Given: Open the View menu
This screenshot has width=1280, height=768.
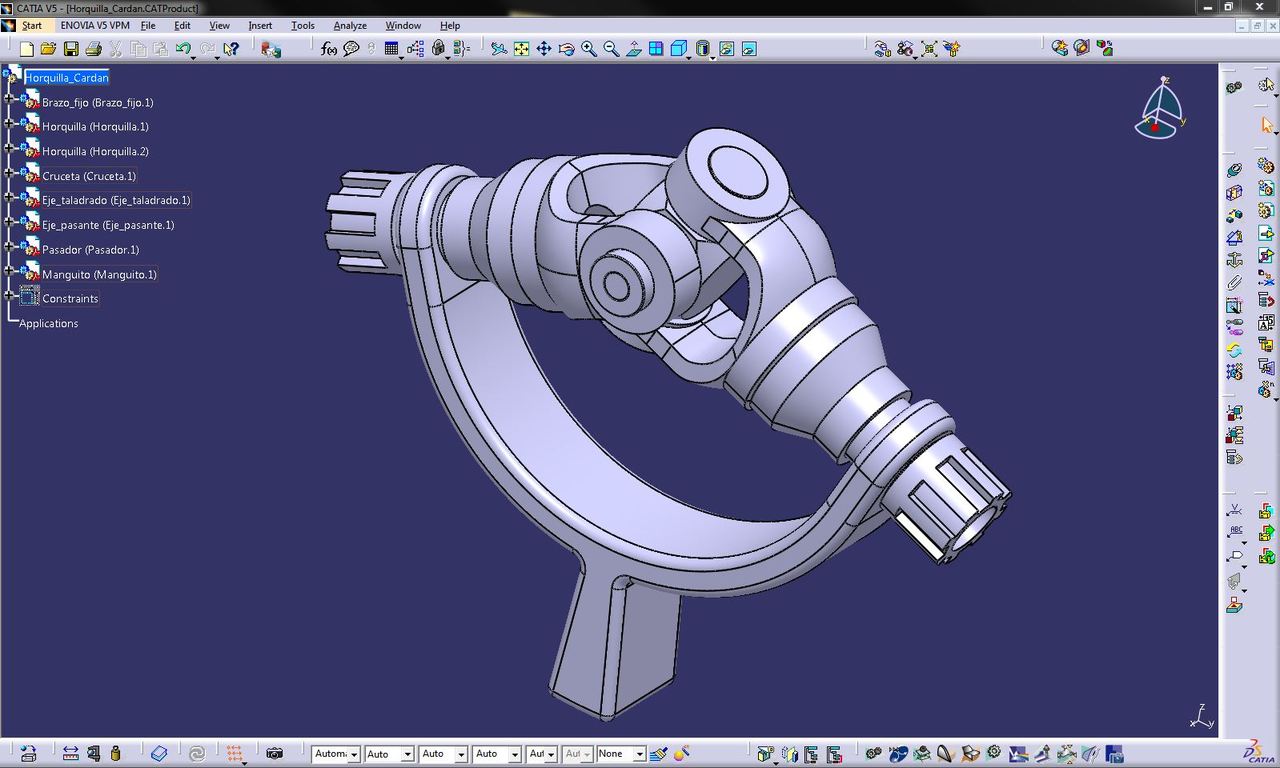Looking at the screenshot, I should tap(219, 25).
